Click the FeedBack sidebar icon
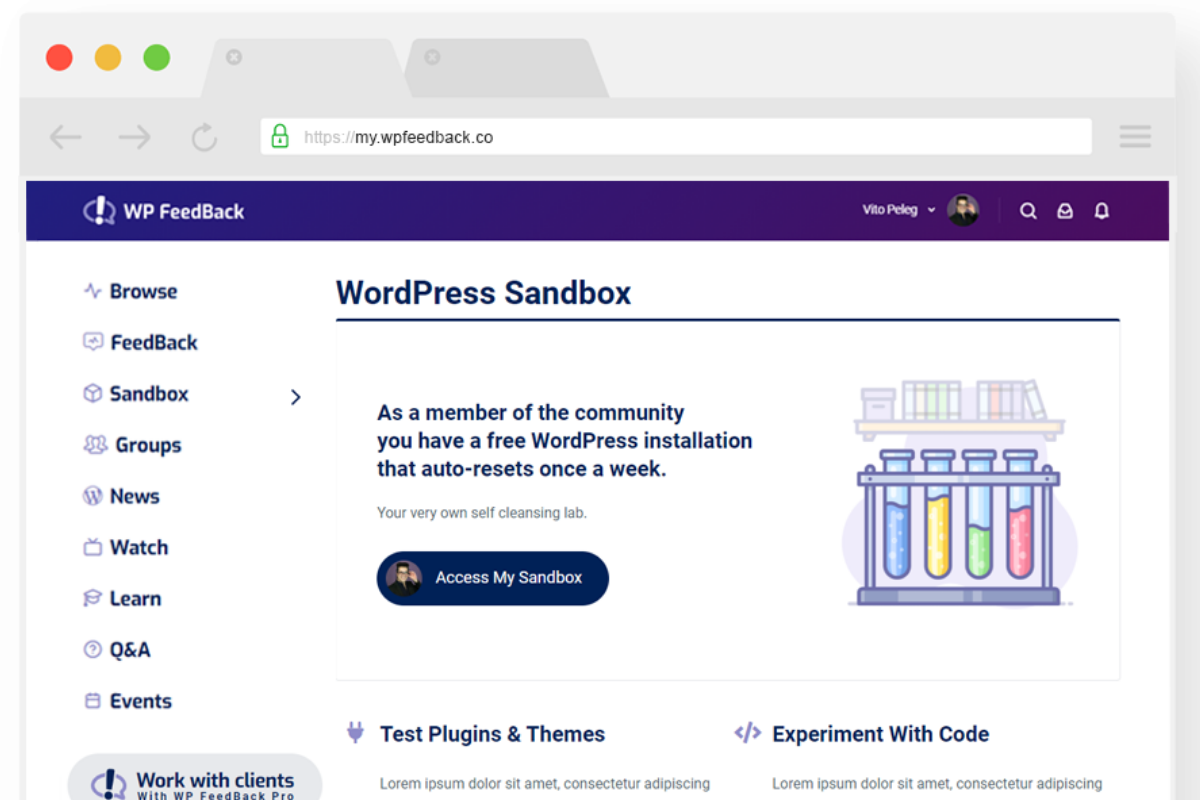Viewport: 1200px width, 800px height. [x=93, y=342]
